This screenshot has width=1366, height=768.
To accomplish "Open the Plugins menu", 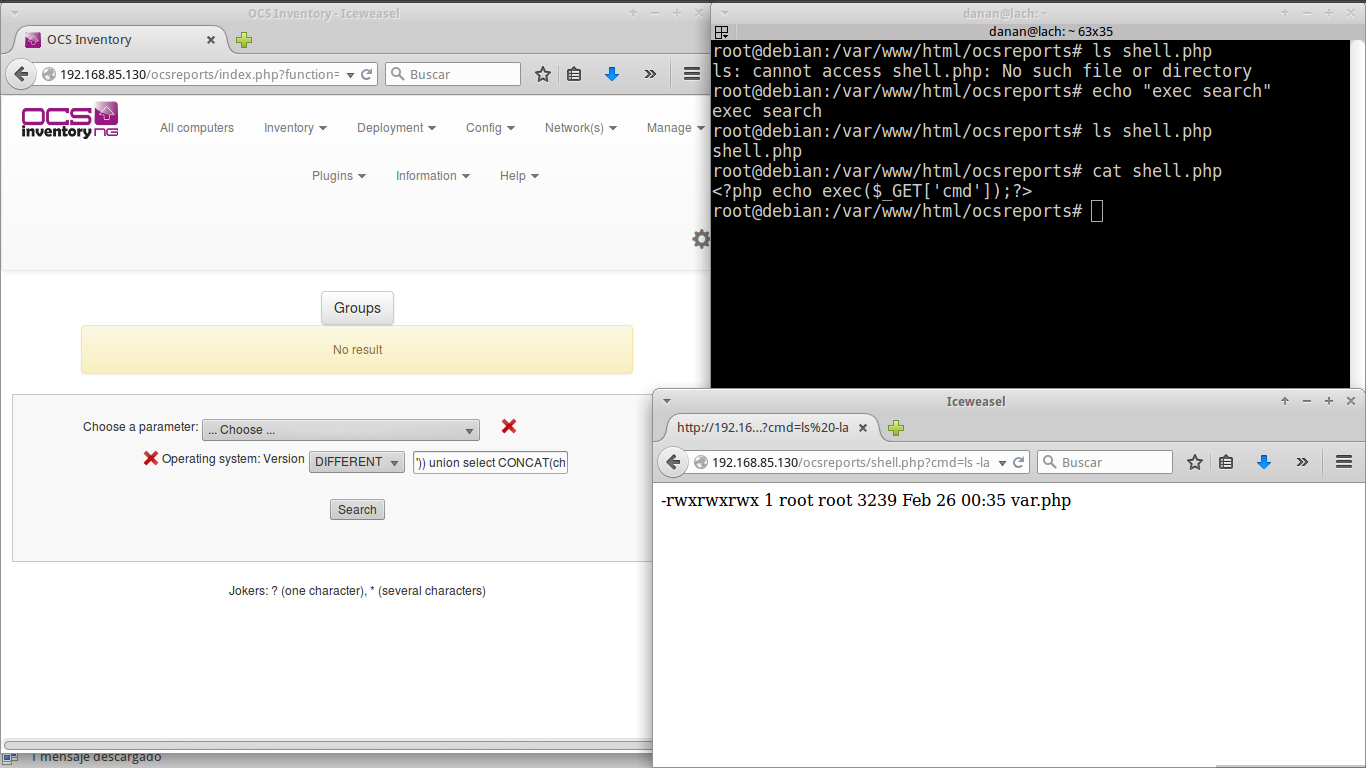I will click(339, 176).
